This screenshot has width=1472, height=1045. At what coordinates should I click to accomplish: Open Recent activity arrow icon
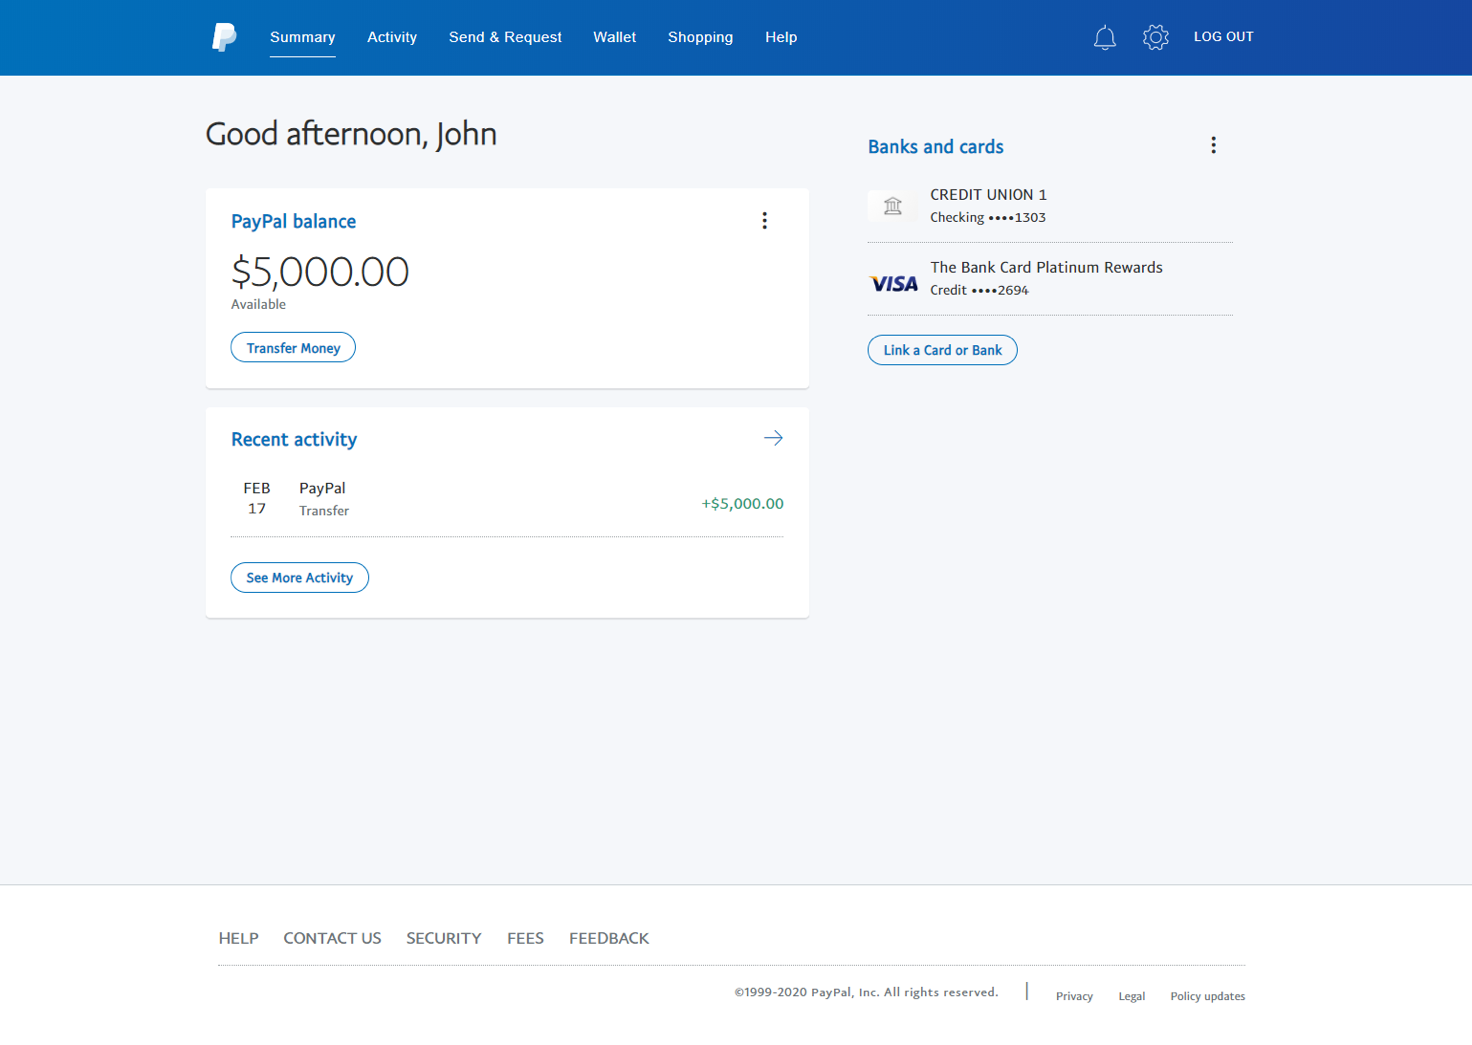773,438
